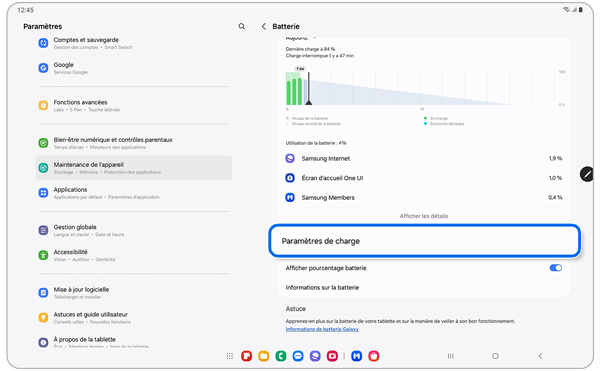Click the Bien-être numérique green icon
This screenshot has width=600, height=371.
coord(43,143)
